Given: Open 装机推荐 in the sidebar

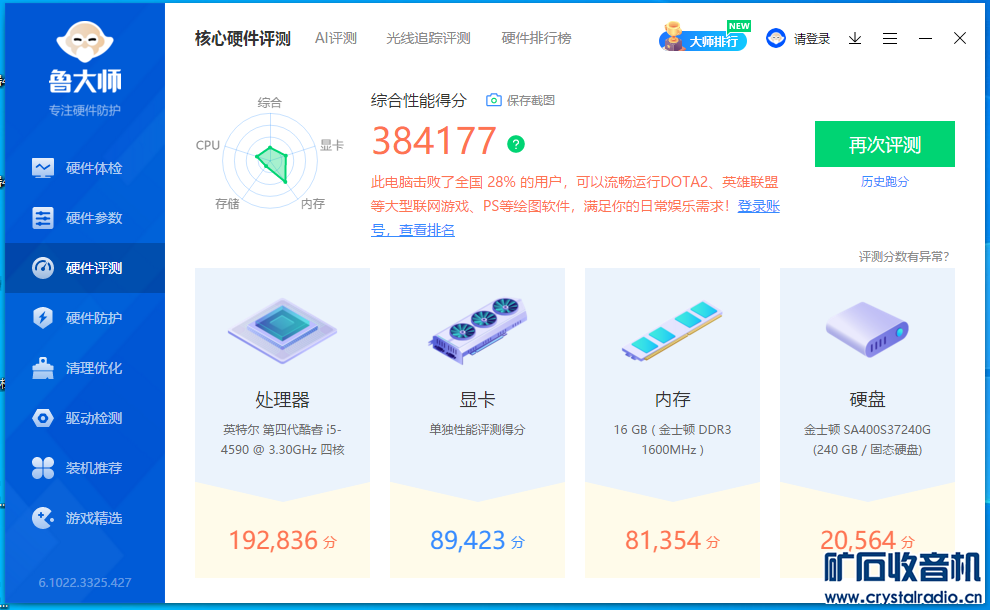Looking at the screenshot, I should (85, 468).
